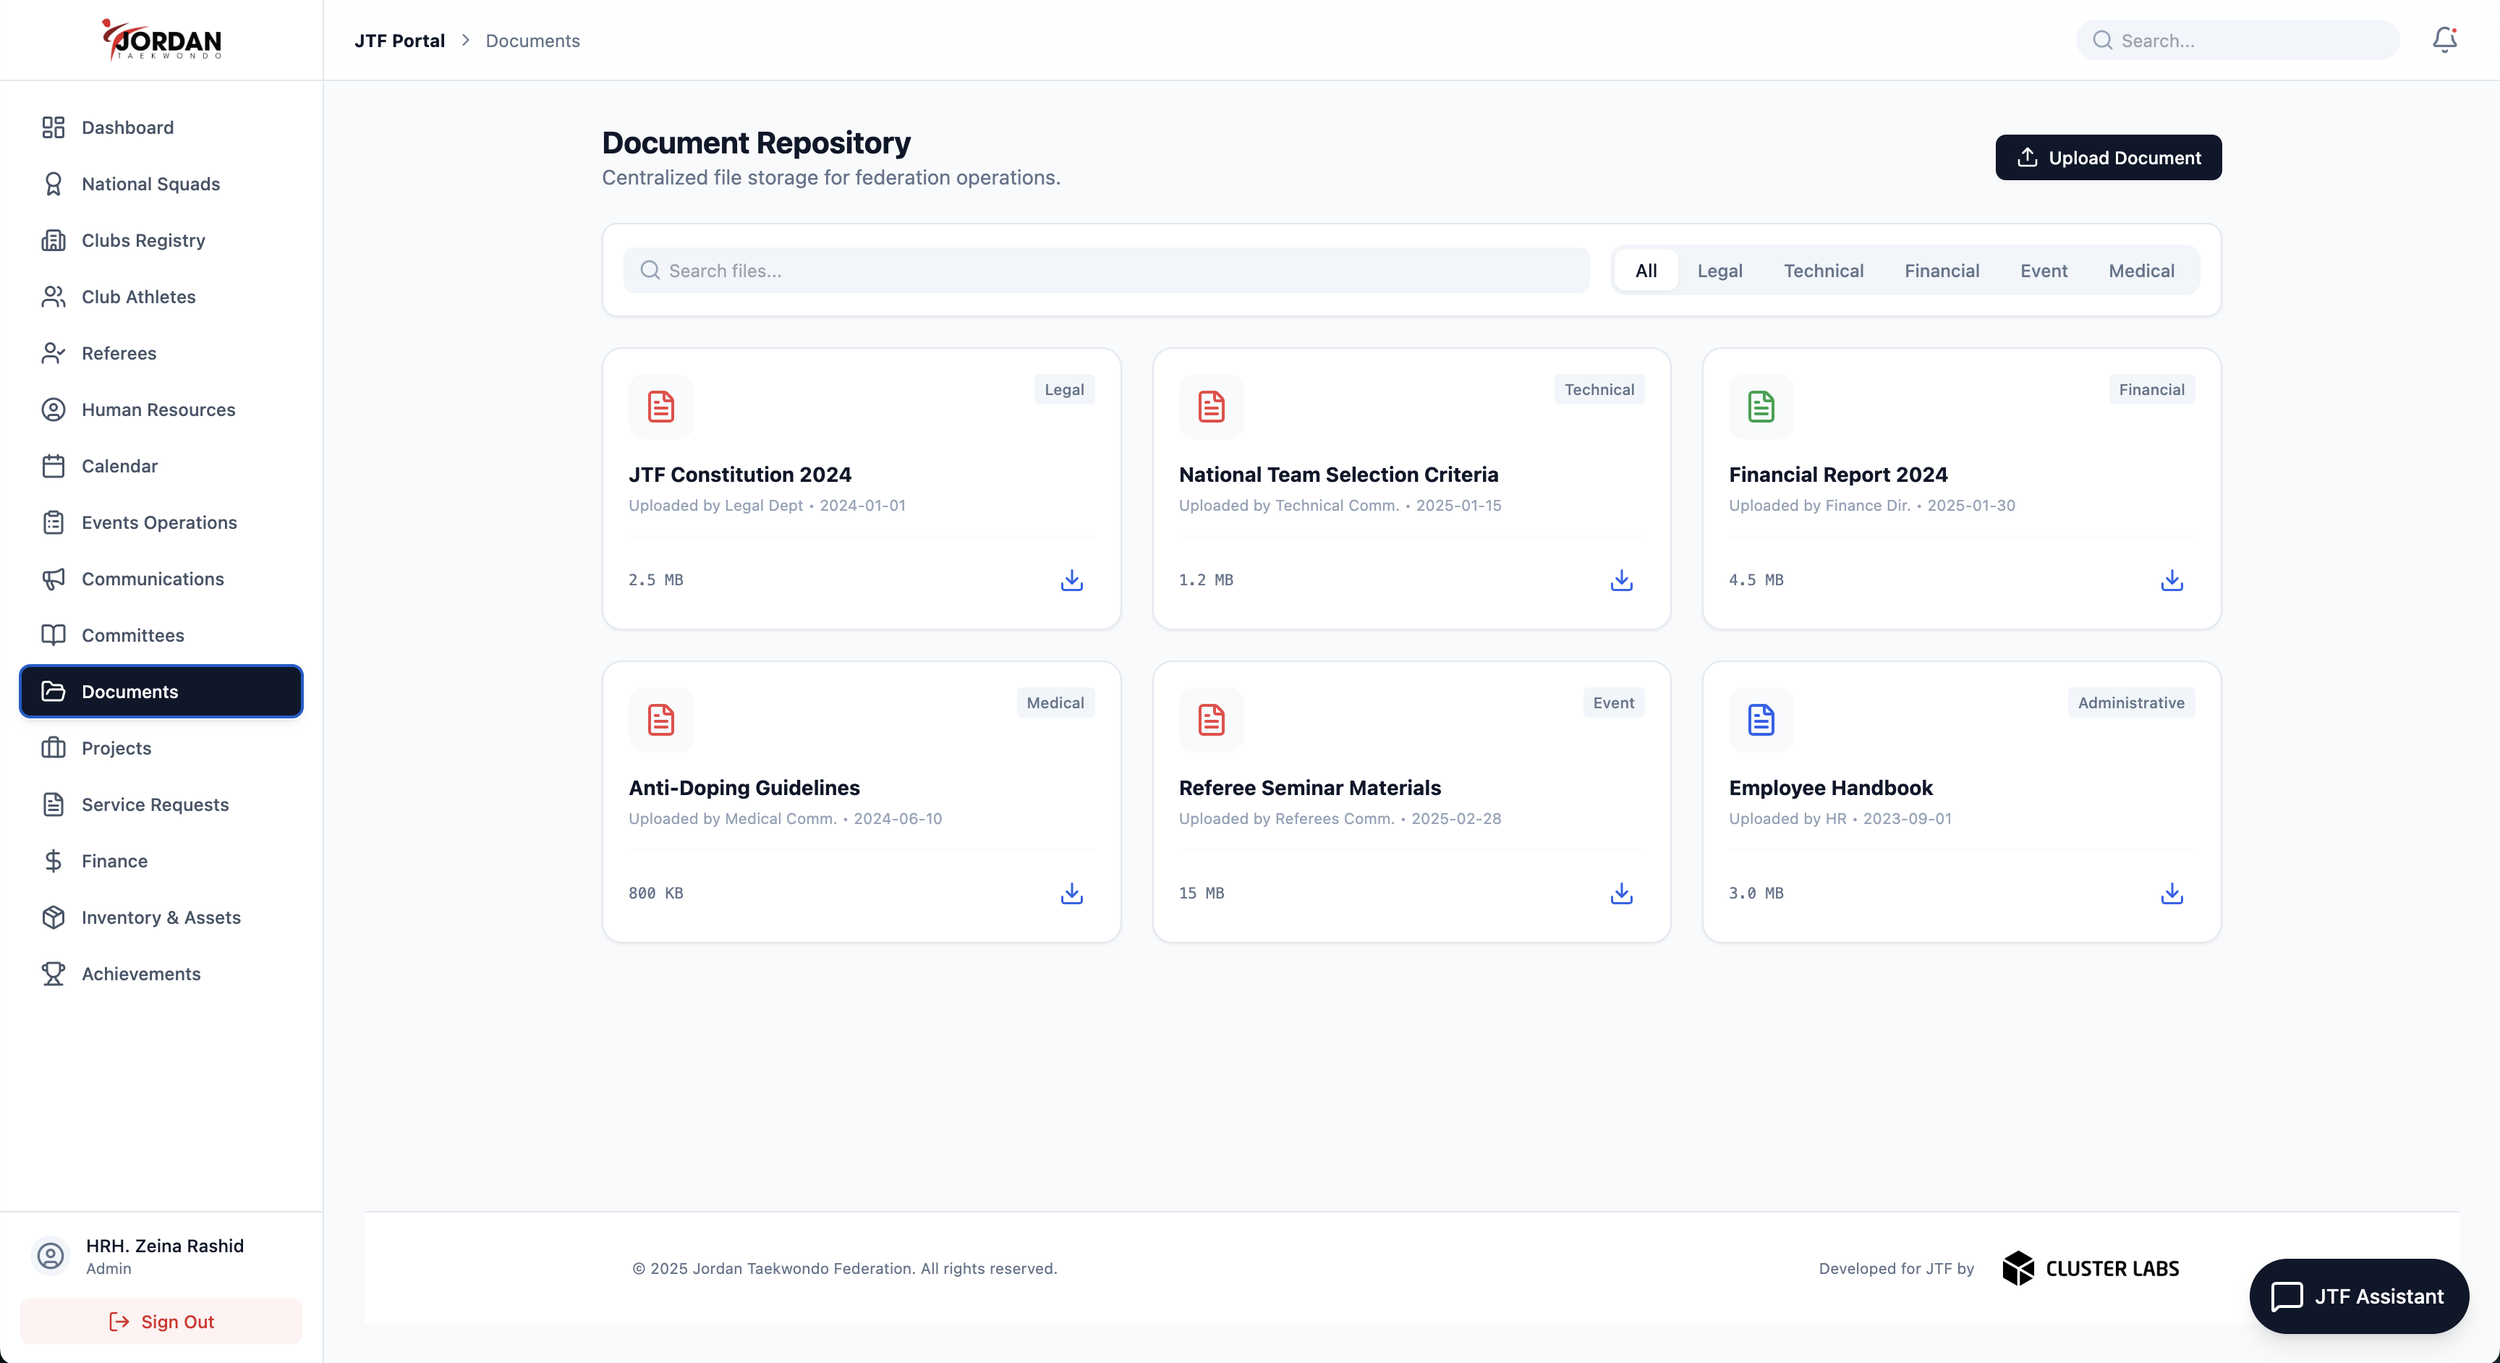Screen dimensions: 2500x1363
Task: Click the National Team Selection Criteria file icon
Action: [x=1210, y=406]
